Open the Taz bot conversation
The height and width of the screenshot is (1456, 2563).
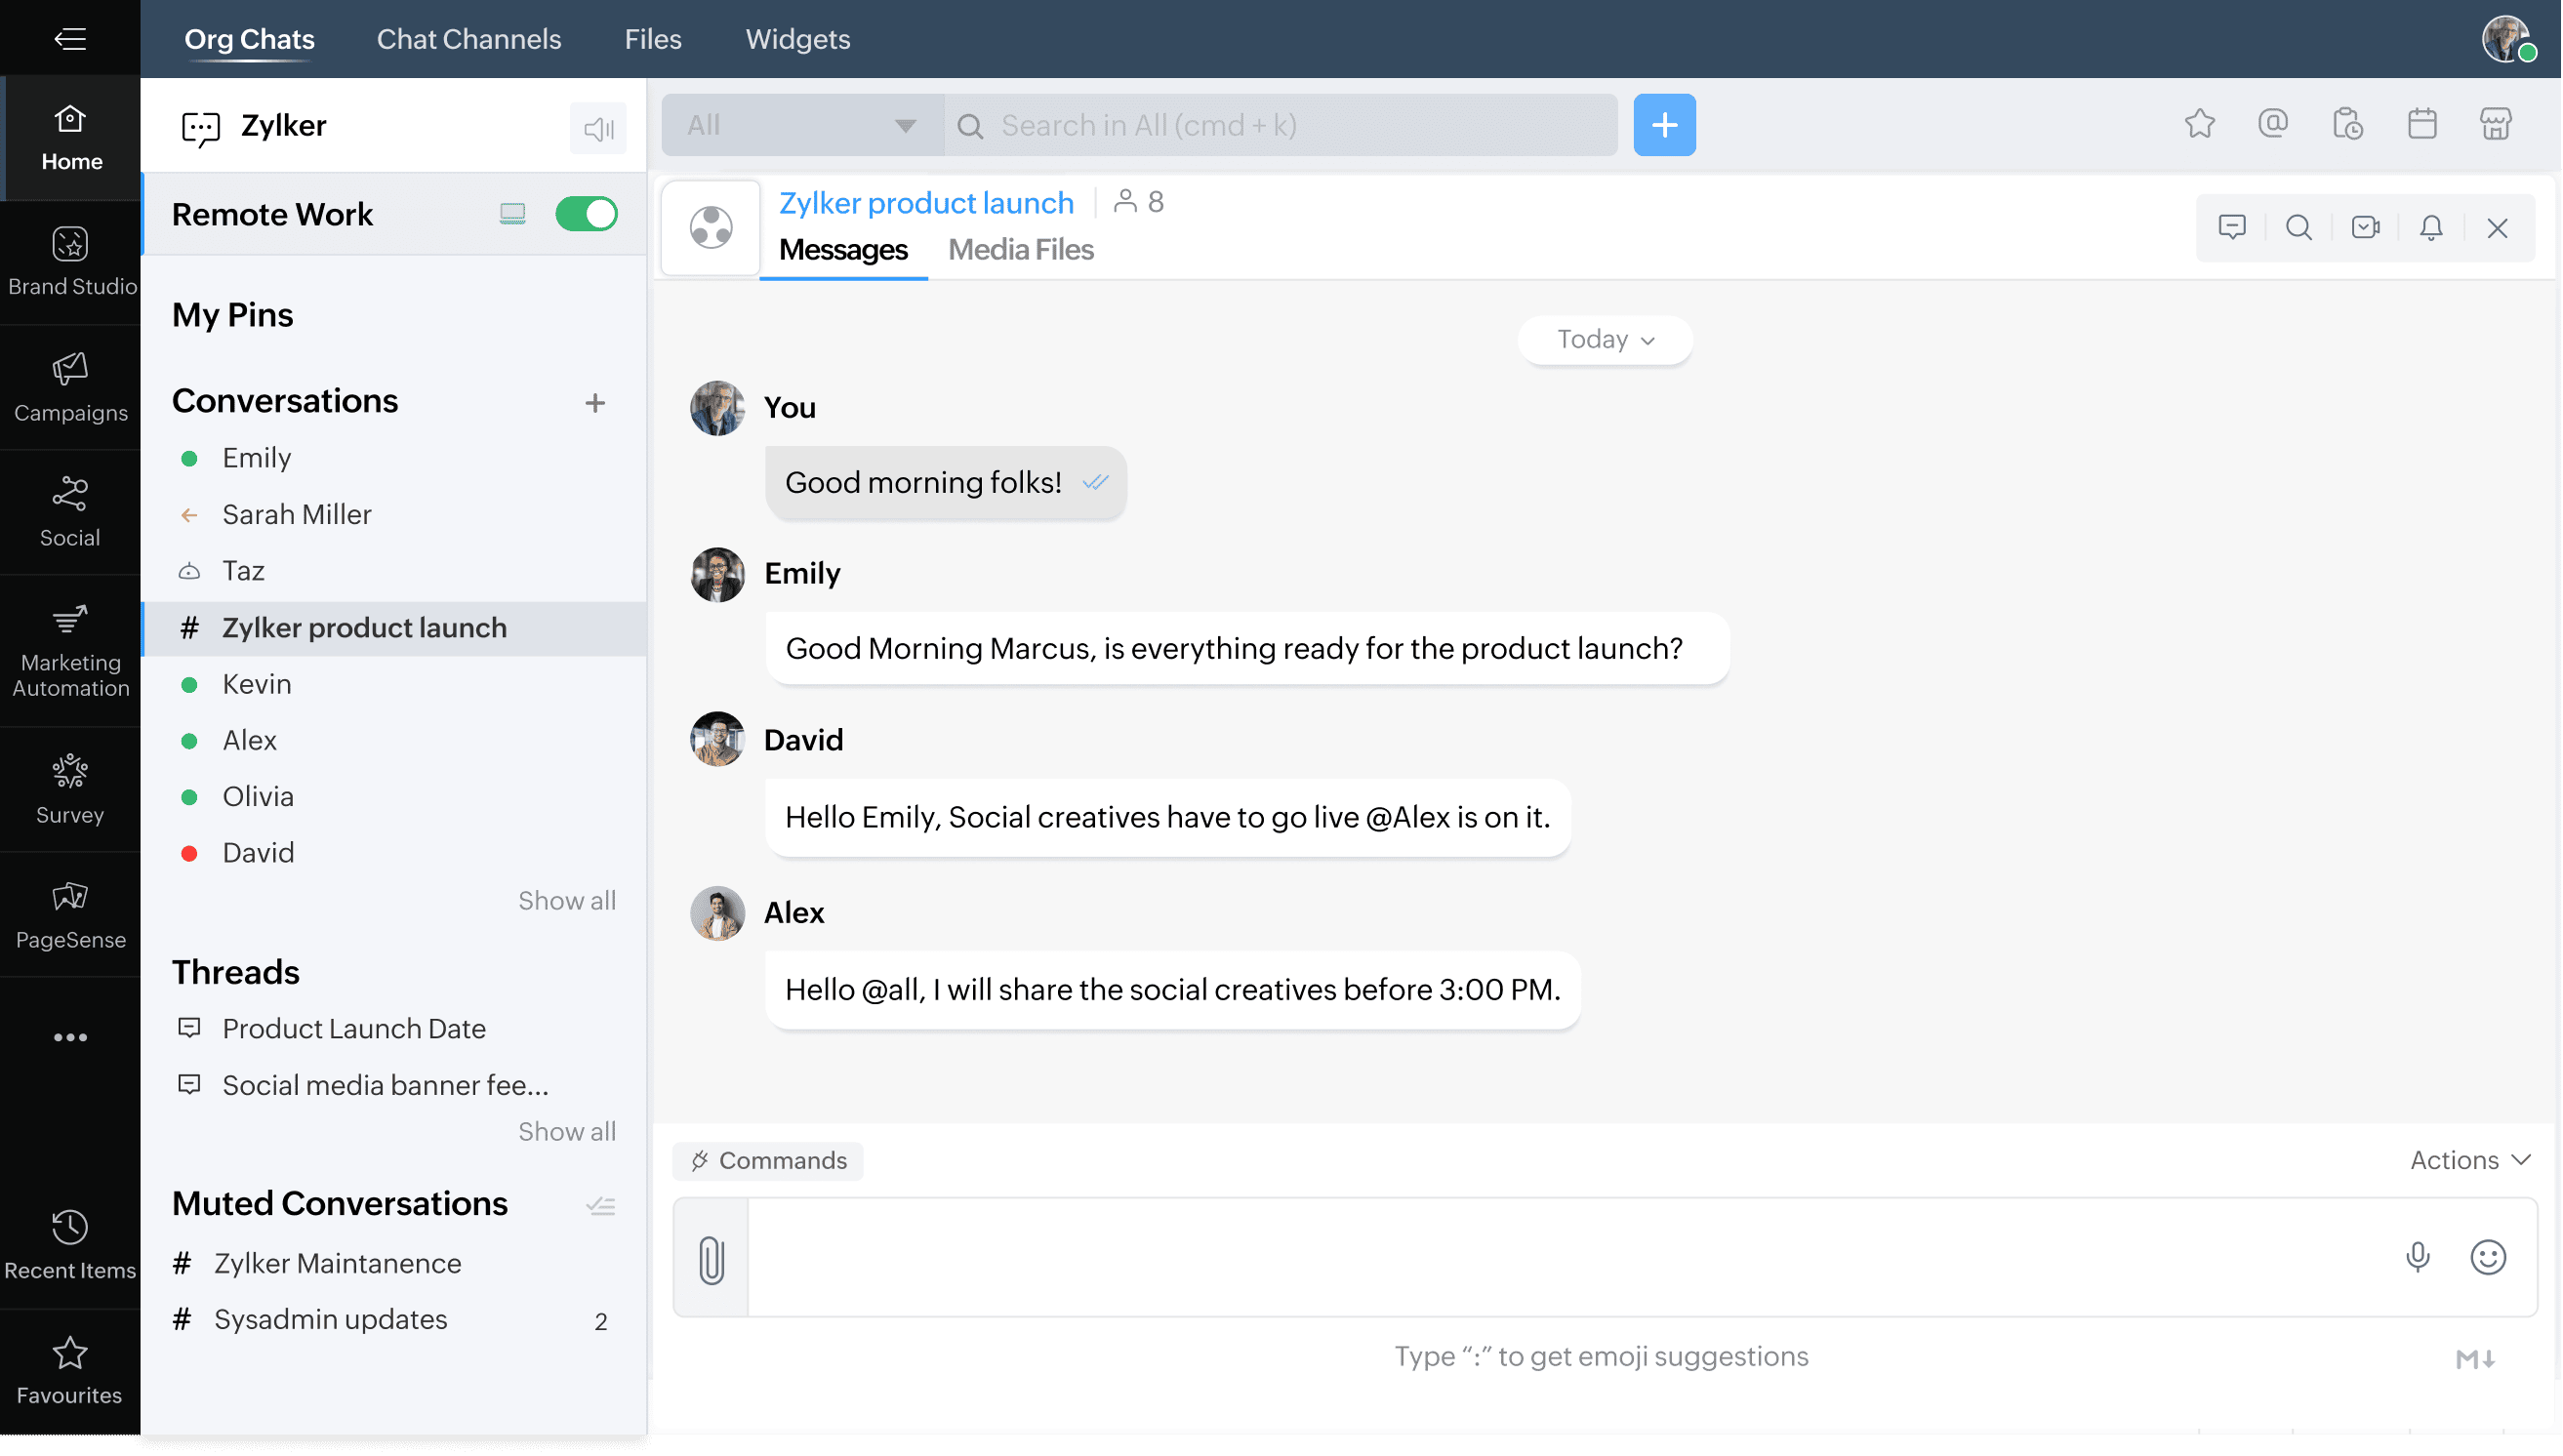394,571
